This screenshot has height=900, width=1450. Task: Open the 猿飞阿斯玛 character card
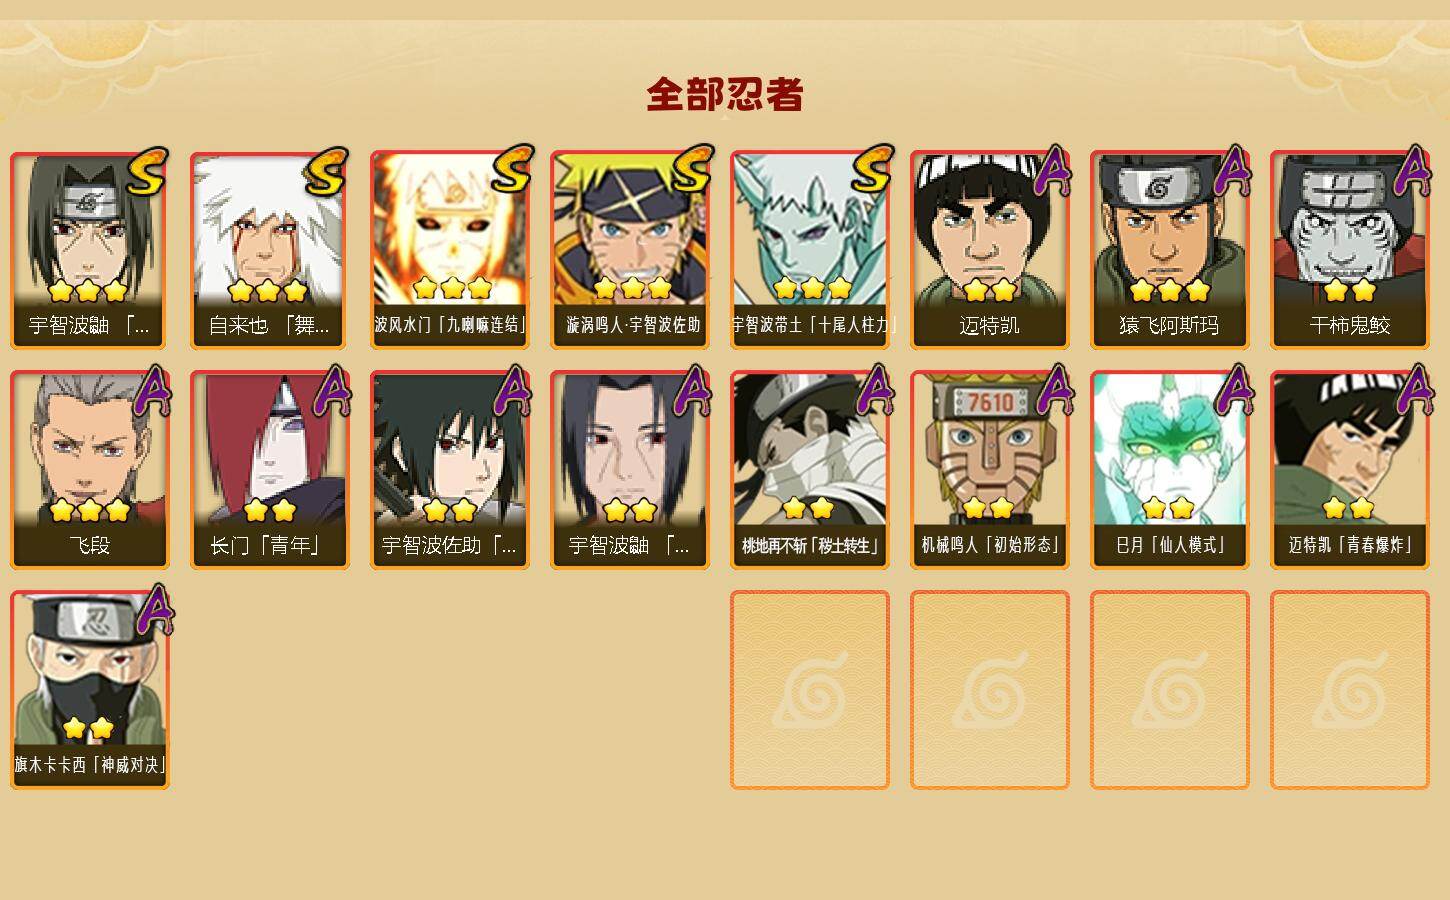(1169, 250)
